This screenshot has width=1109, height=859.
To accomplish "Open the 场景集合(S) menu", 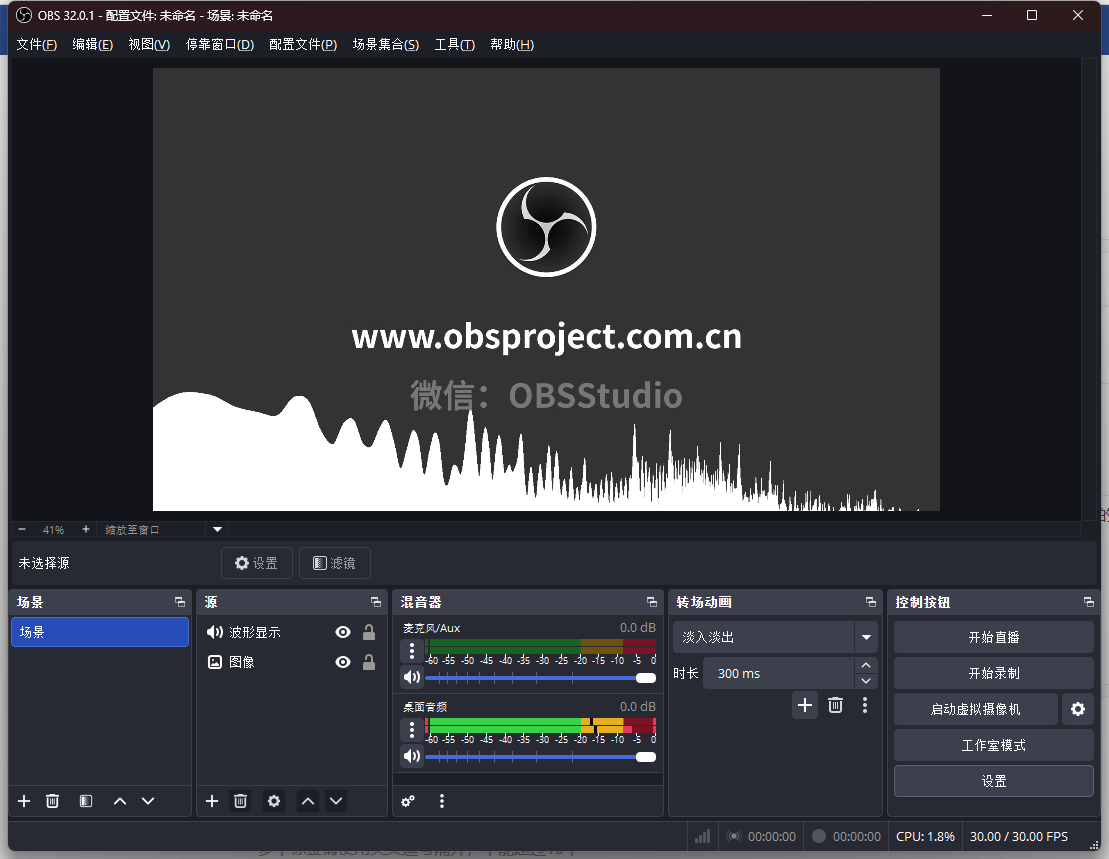I will point(385,45).
